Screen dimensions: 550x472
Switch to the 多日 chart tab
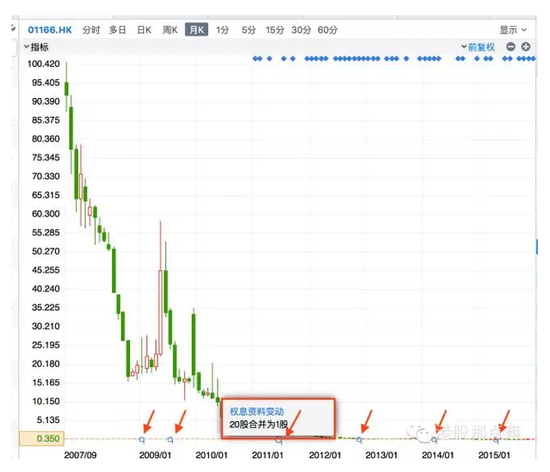[118, 30]
